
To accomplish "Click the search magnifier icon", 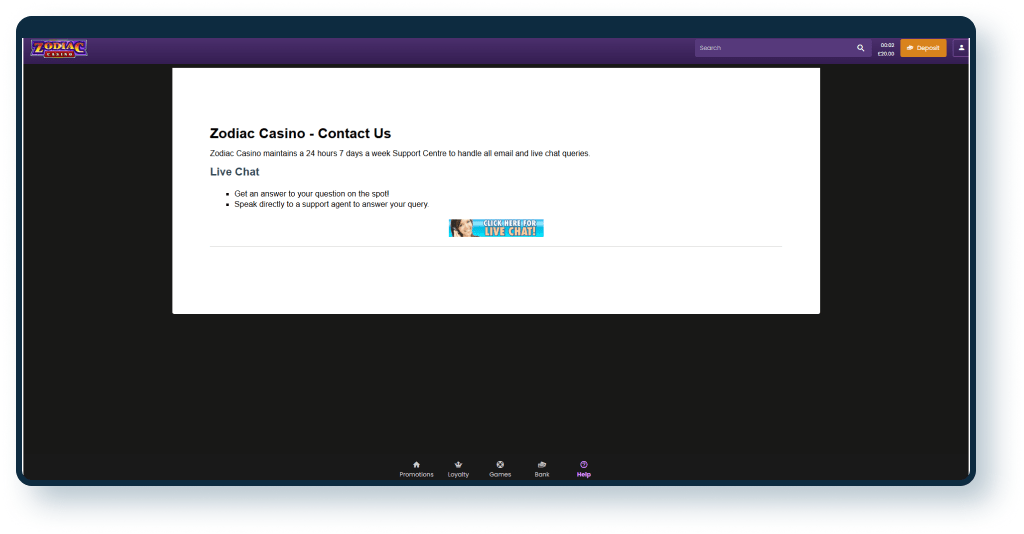I will point(861,48).
